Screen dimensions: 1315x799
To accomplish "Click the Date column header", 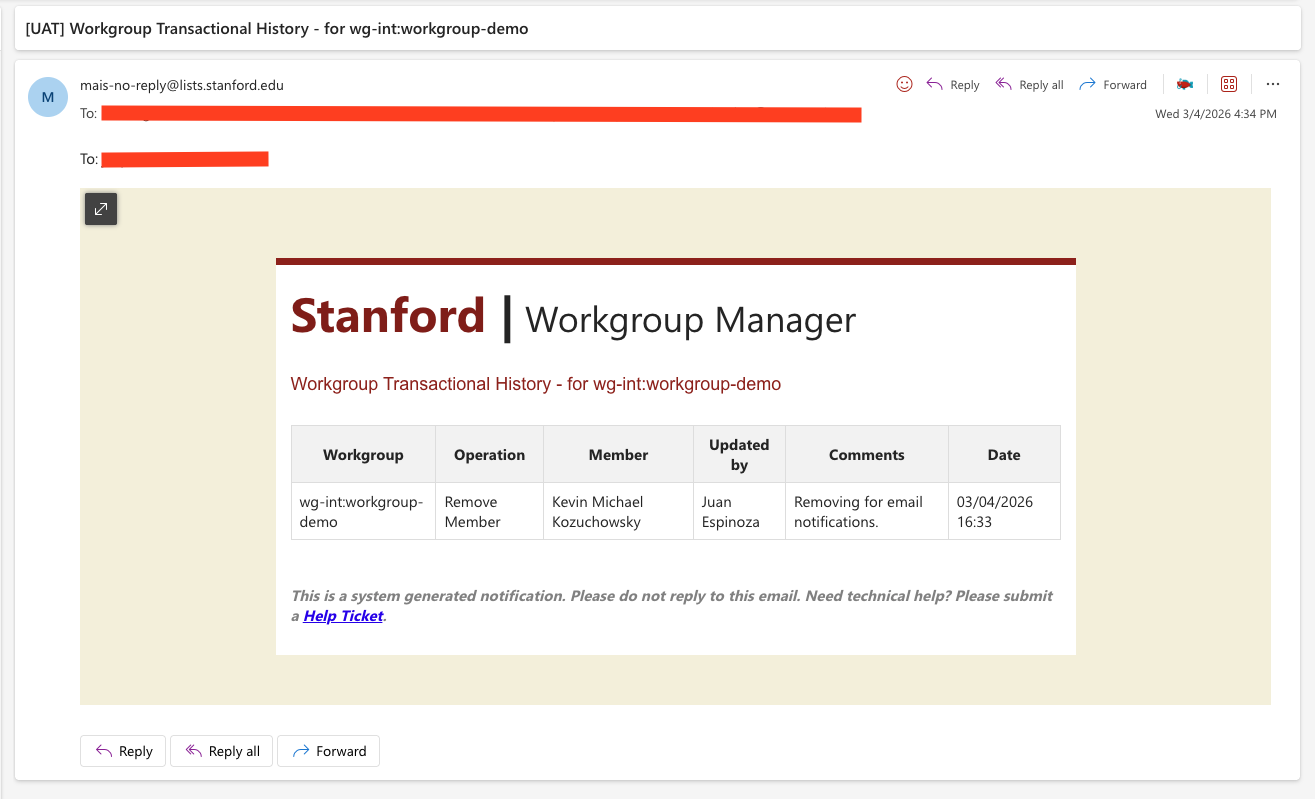I will [1004, 454].
